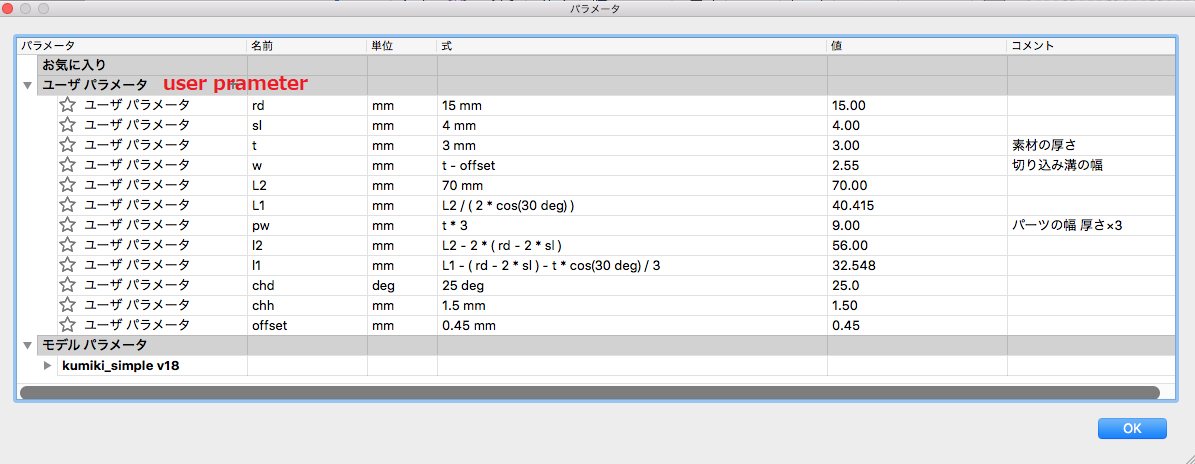
Task: Select the name cell 'rd'
Action: (307, 105)
